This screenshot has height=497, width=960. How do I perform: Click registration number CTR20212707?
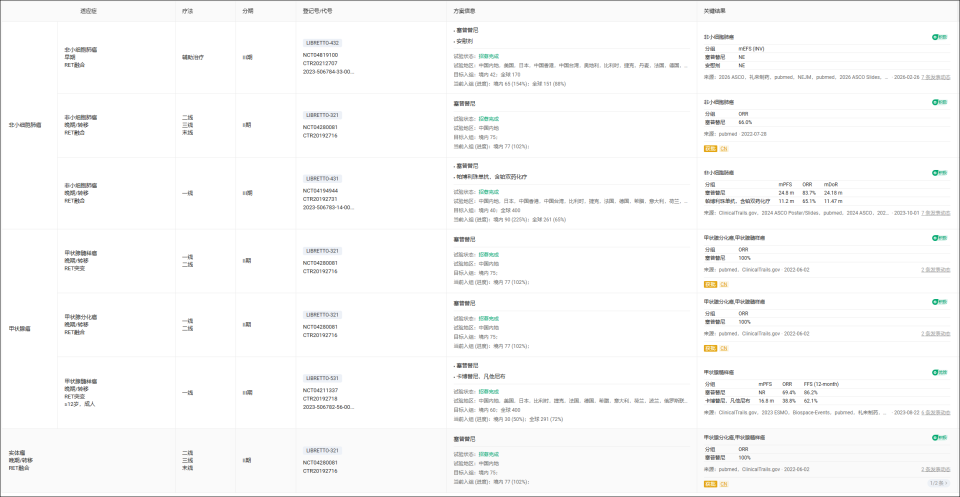(x=320, y=63)
